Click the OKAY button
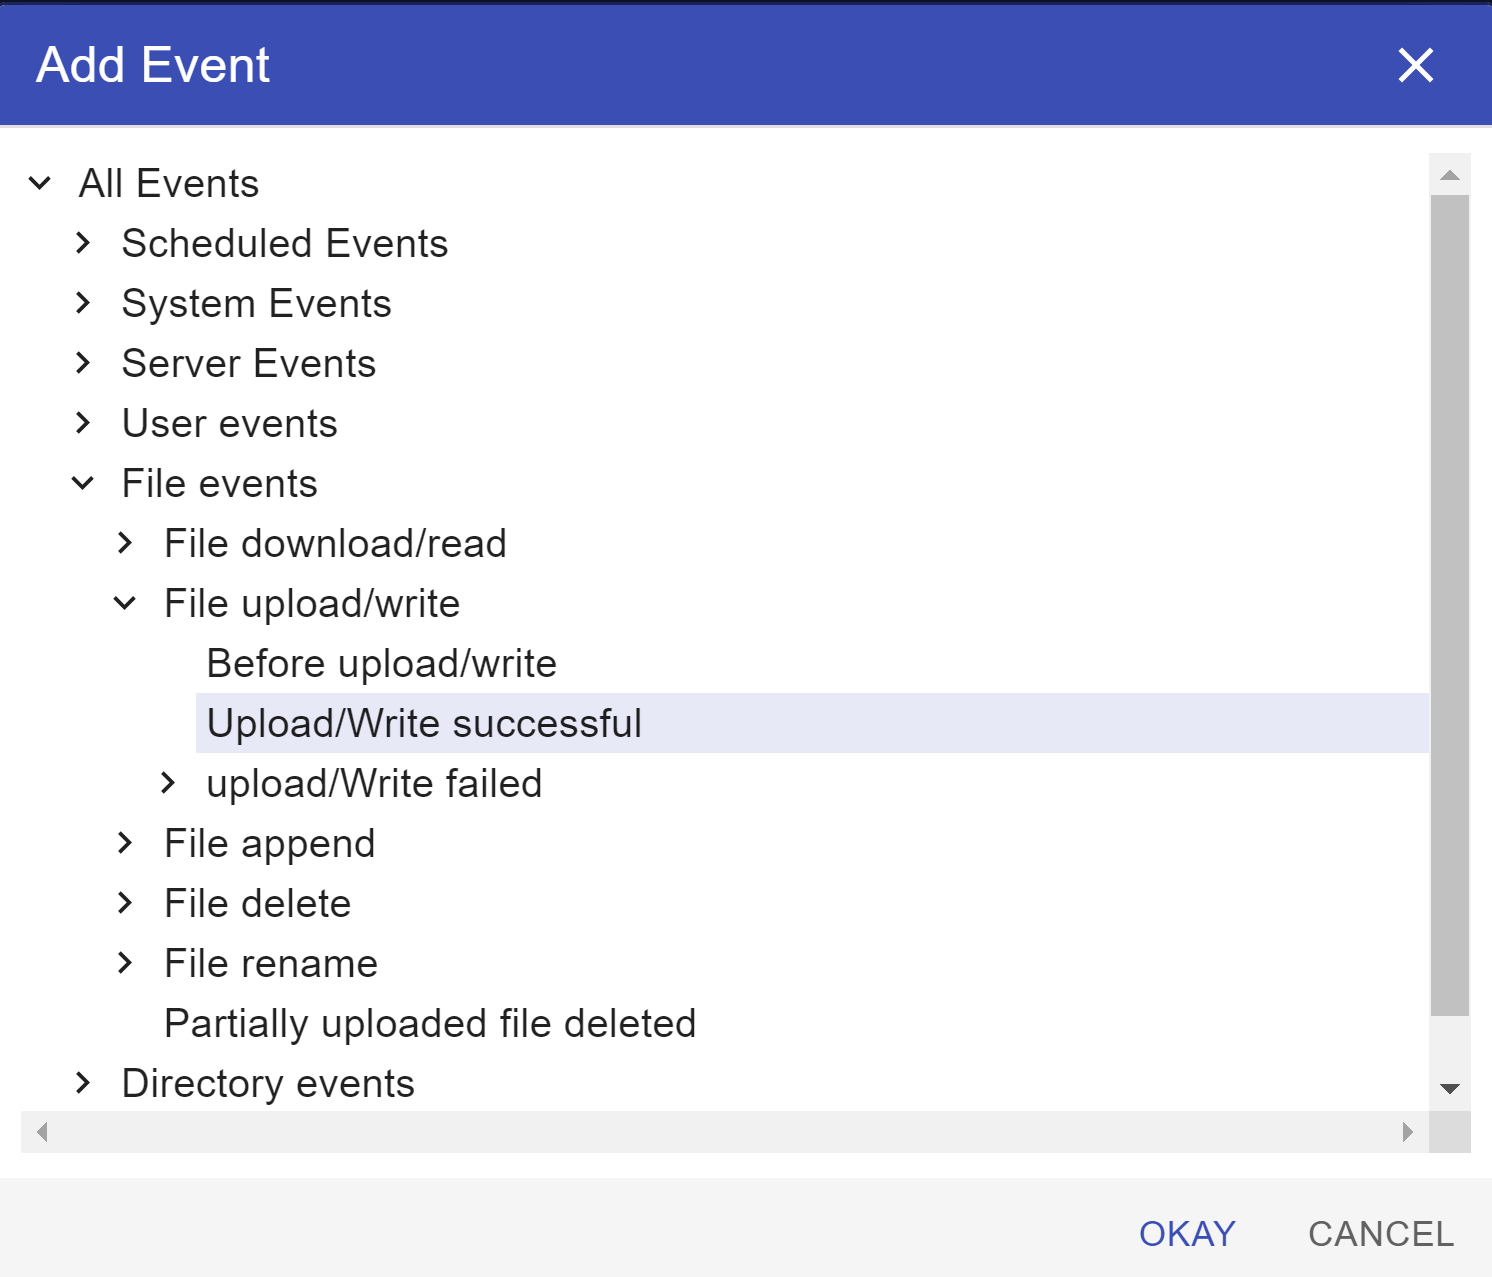 tap(1187, 1234)
